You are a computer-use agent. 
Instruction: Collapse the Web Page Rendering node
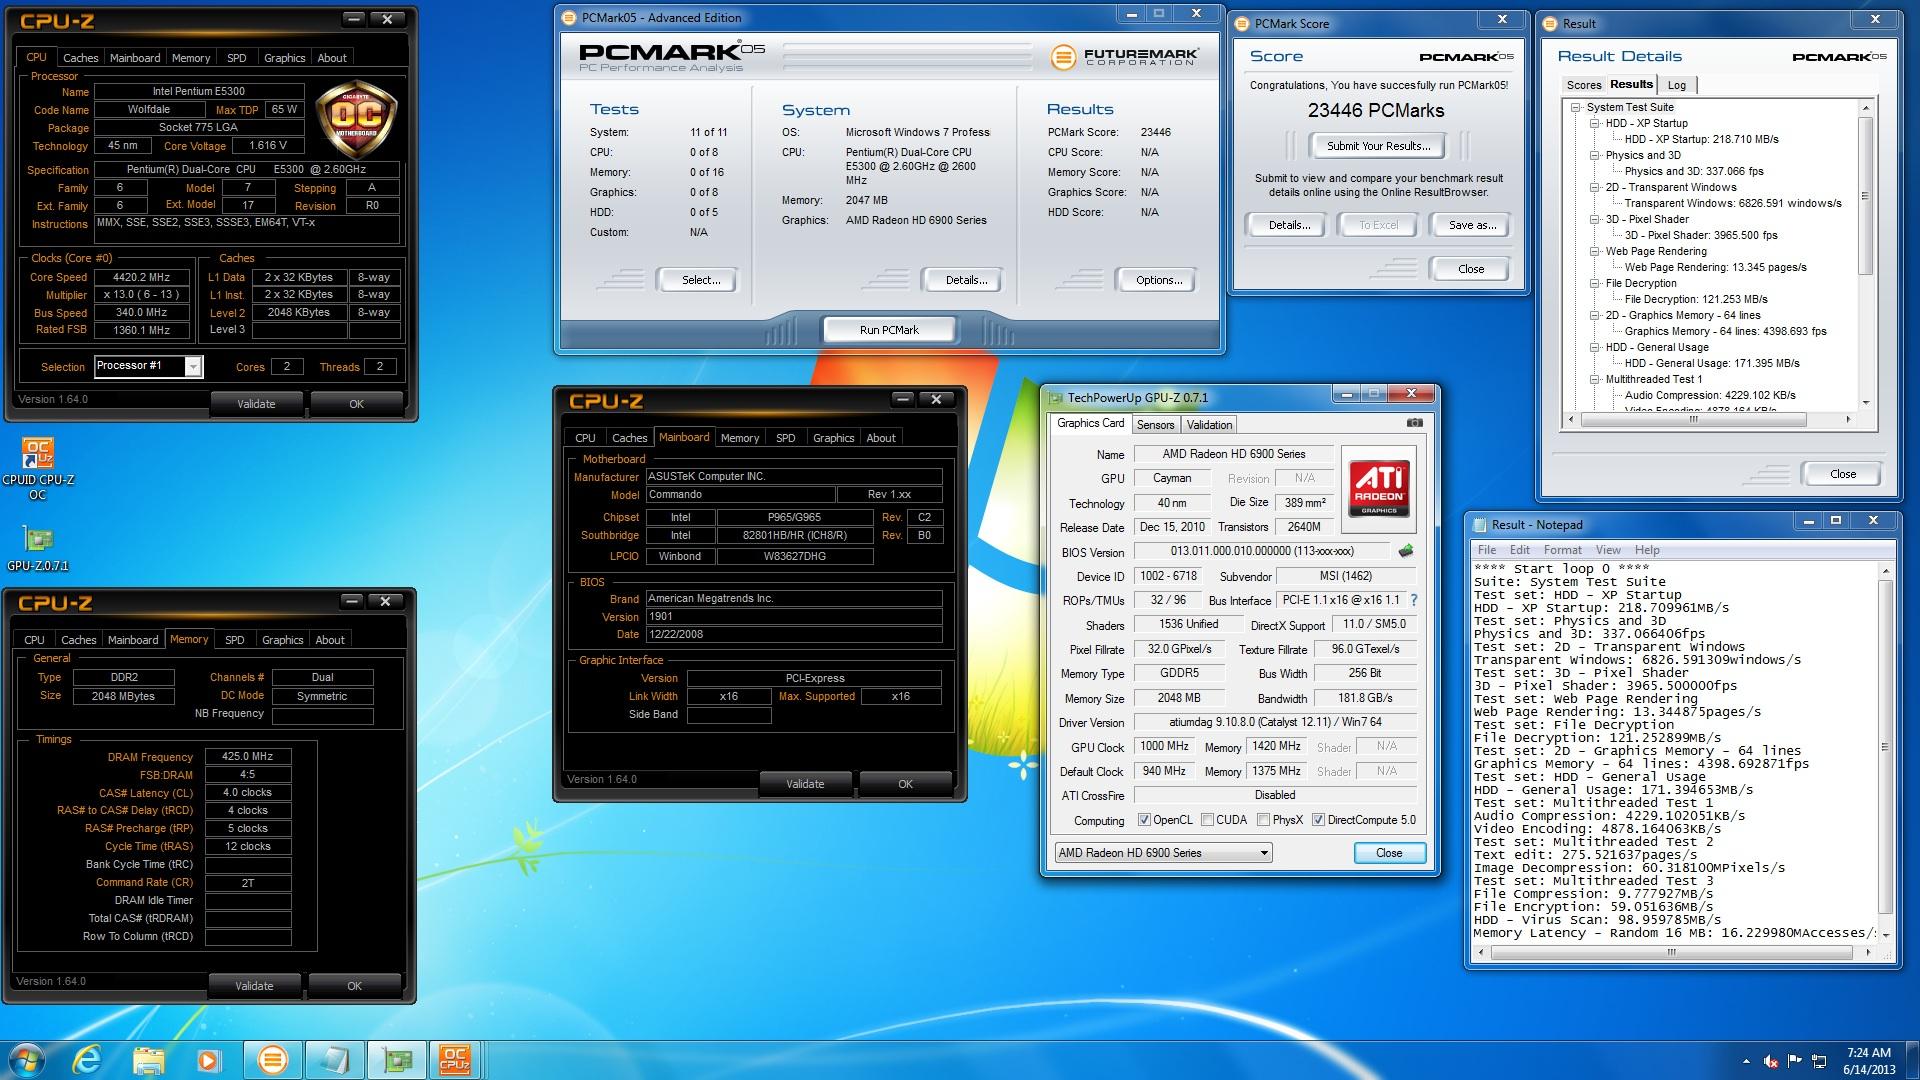[1595, 251]
